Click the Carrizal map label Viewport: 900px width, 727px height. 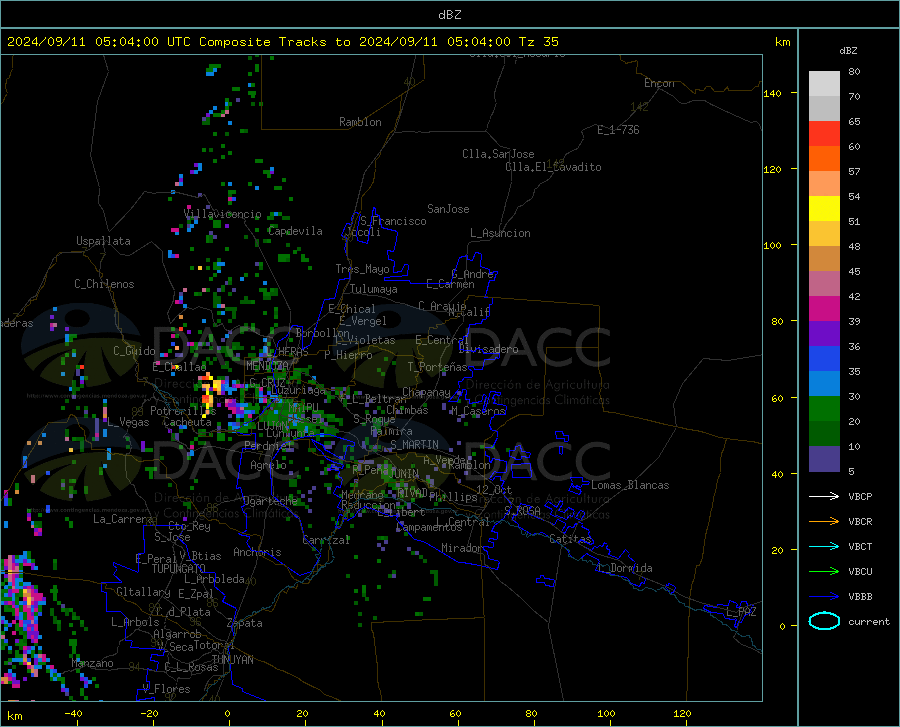(326, 540)
